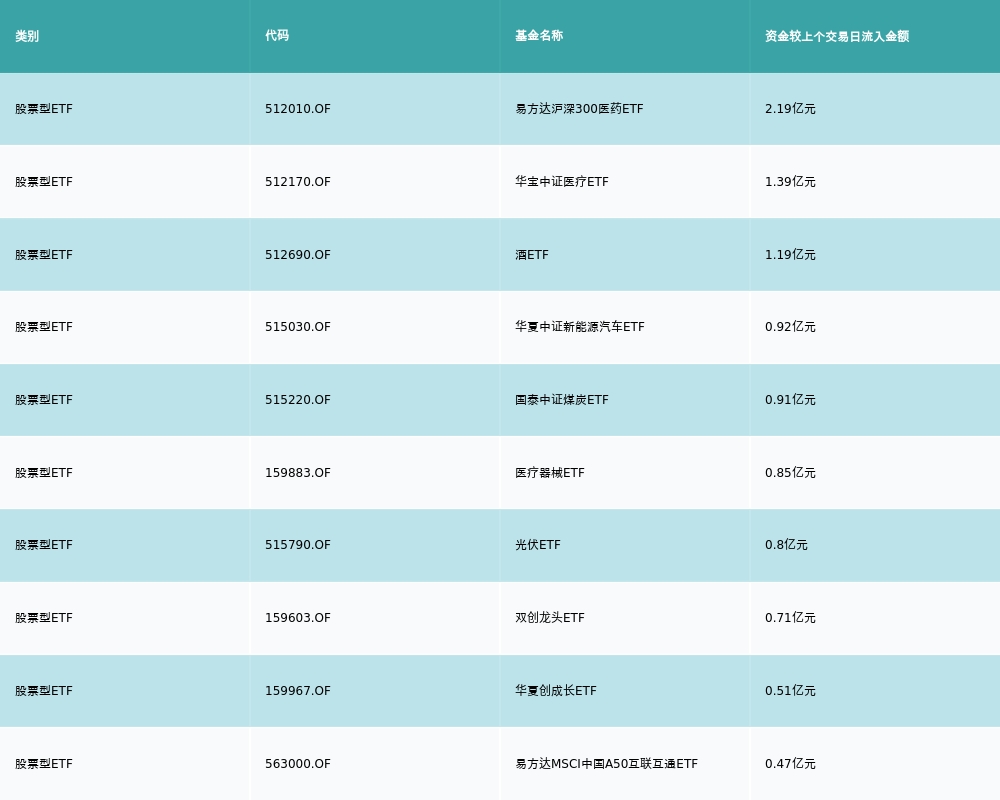
Task: Select code 563000.OF
Action: coord(298,764)
